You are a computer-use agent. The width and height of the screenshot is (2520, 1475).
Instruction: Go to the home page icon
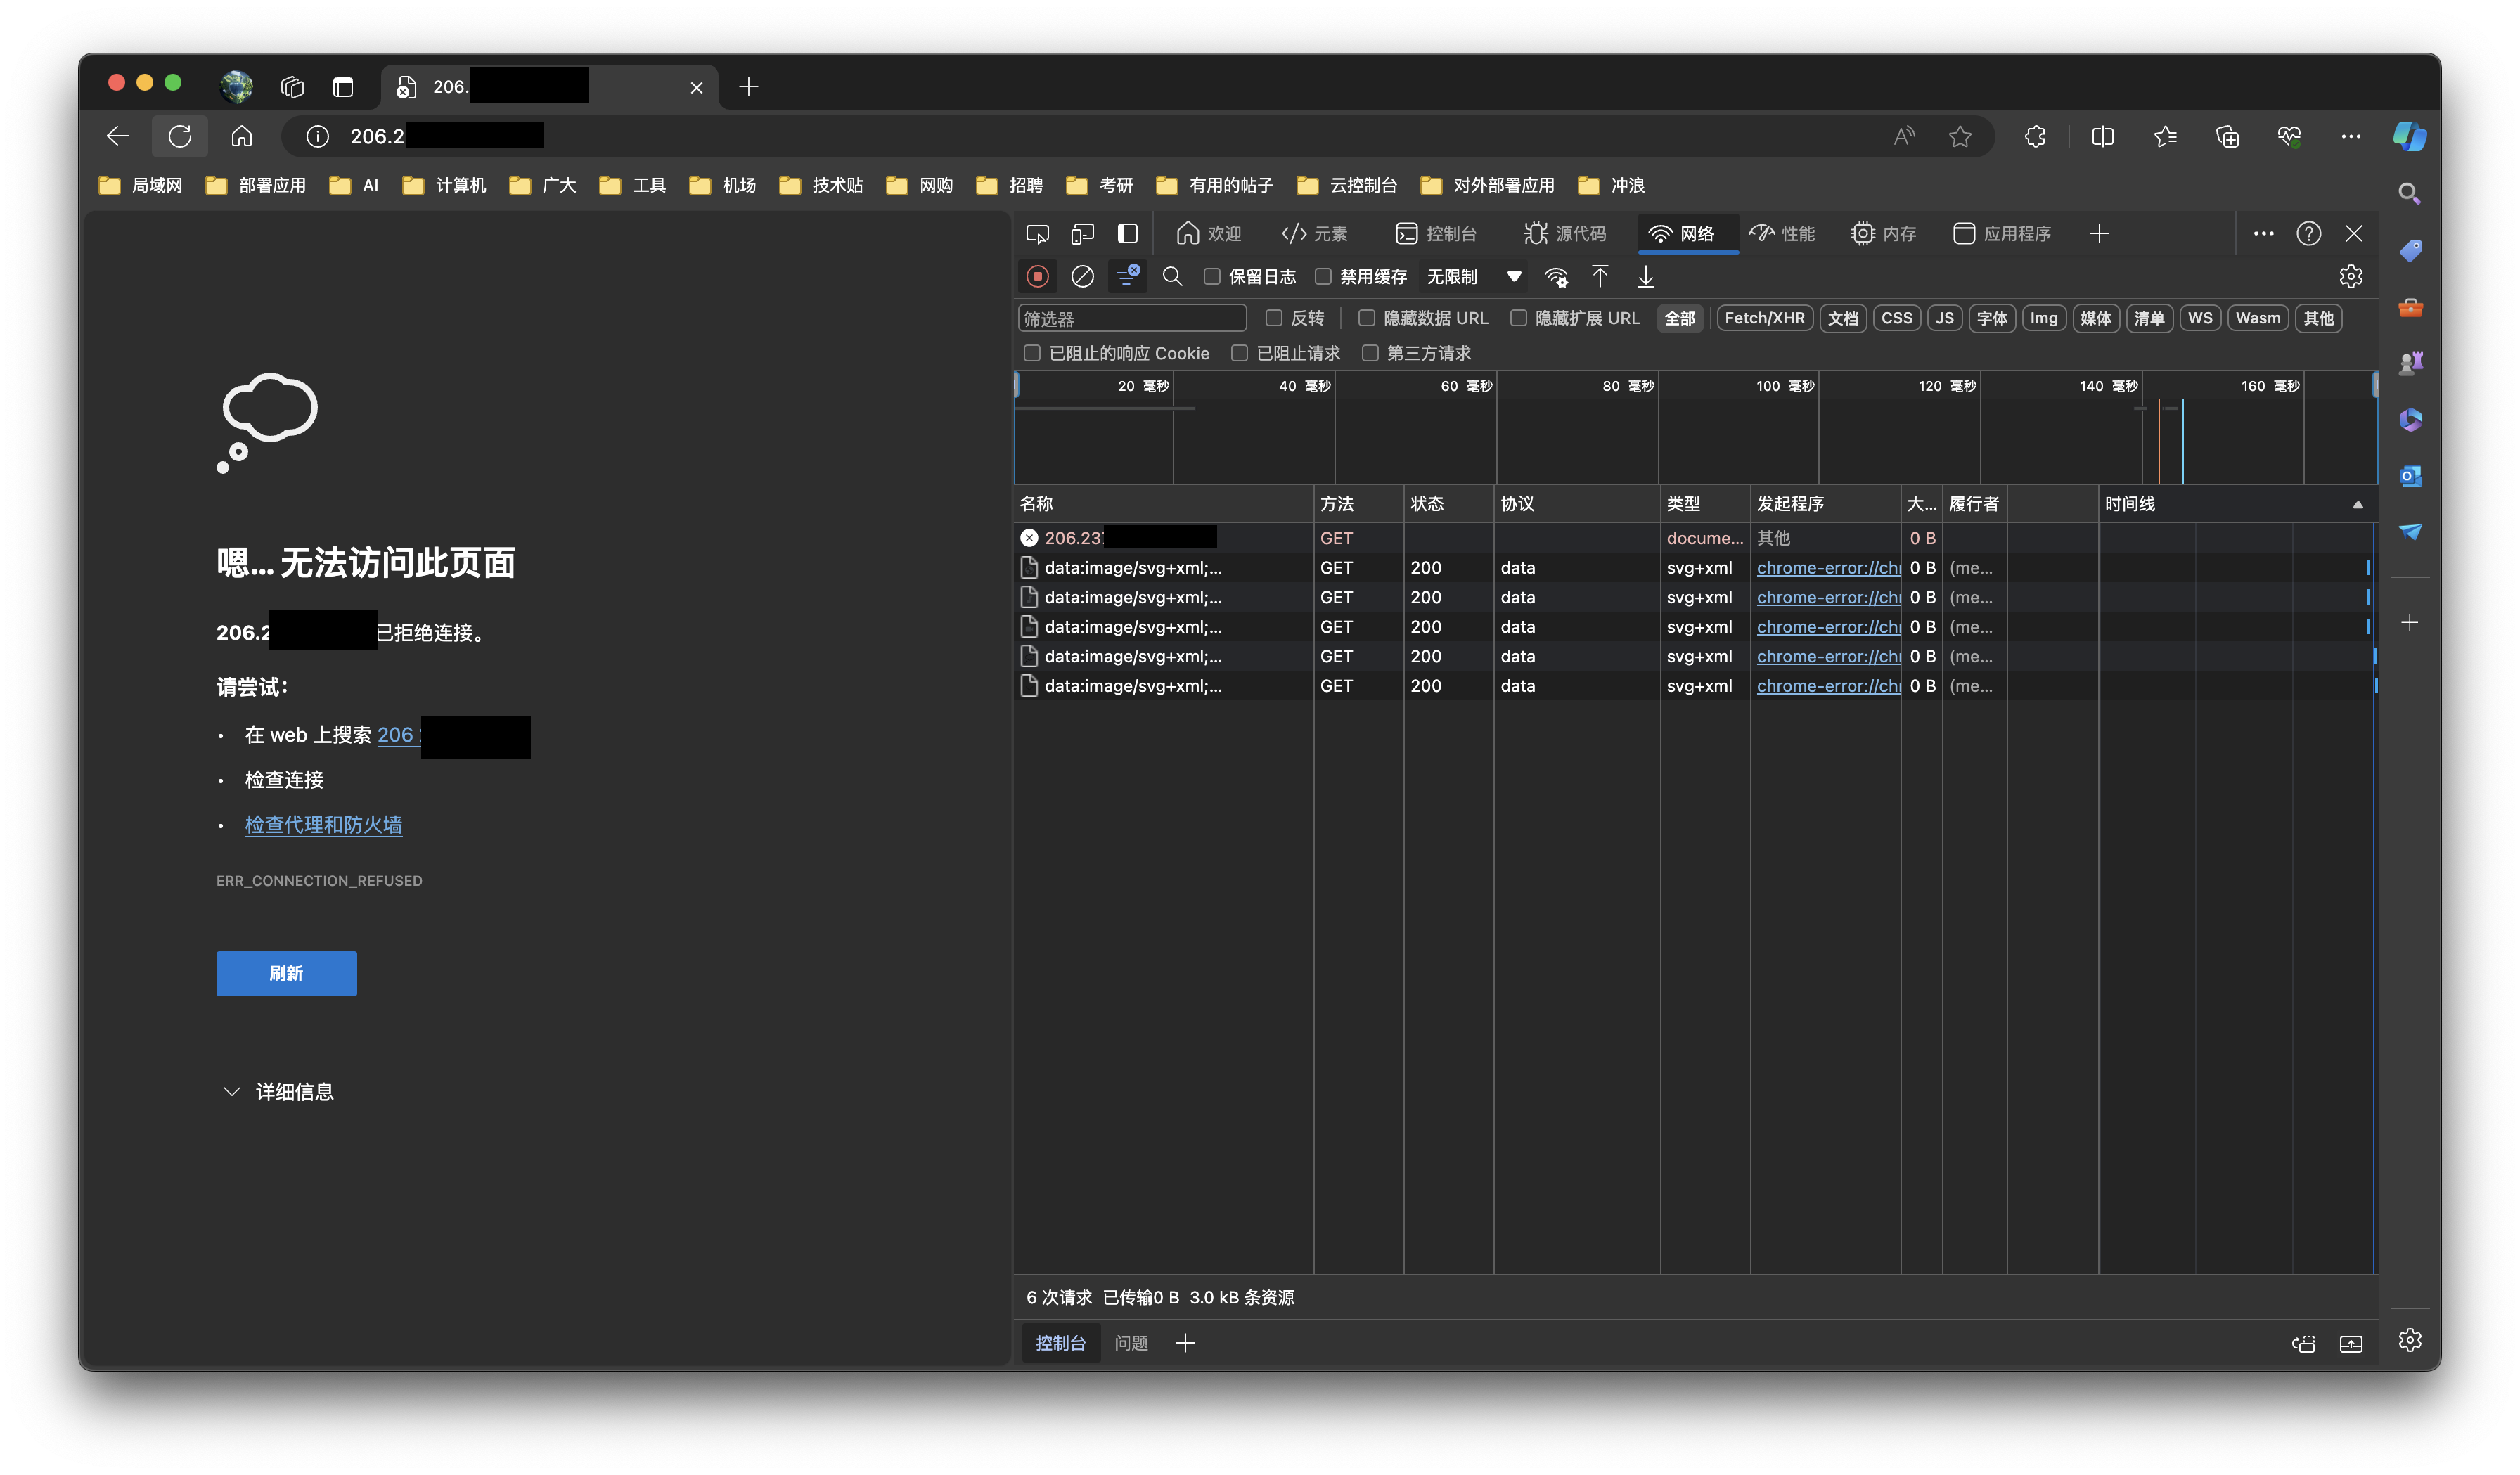(x=242, y=136)
